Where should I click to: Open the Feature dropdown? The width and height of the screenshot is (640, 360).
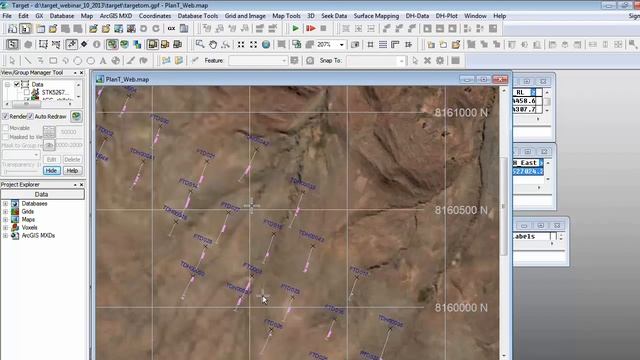(x=284, y=60)
